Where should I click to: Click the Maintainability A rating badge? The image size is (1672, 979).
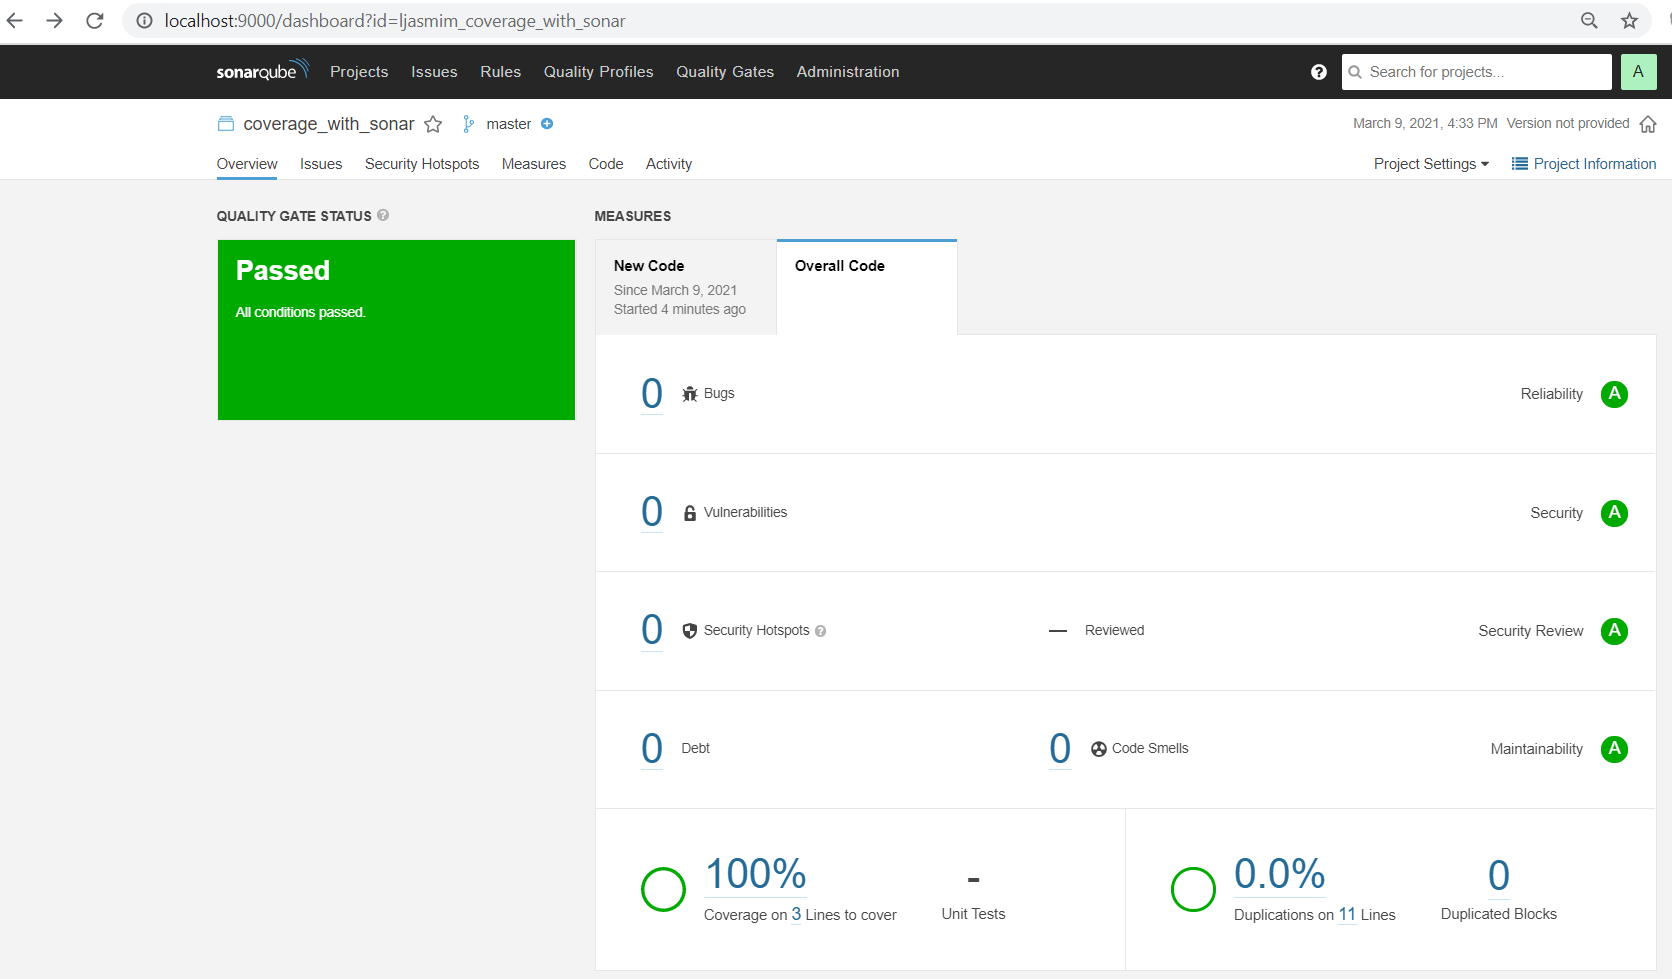click(1614, 749)
